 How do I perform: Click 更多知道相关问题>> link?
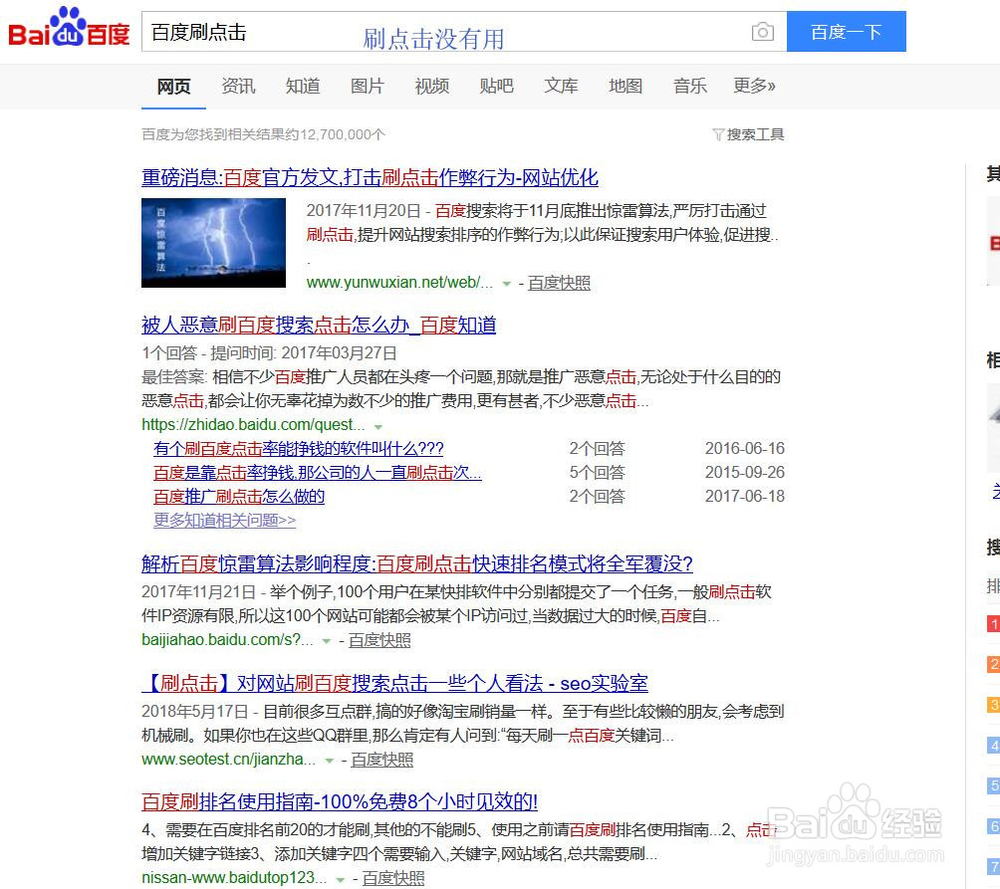pyautogui.click(x=224, y=520)
